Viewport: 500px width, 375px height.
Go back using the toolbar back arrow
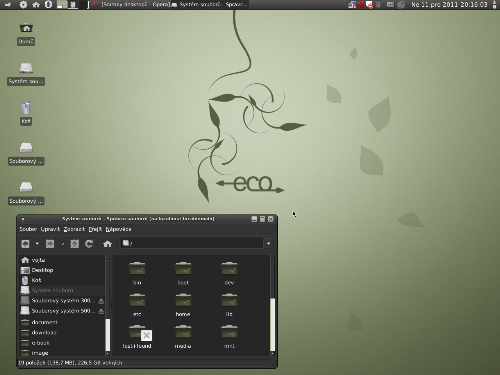[x=25, y=244]
